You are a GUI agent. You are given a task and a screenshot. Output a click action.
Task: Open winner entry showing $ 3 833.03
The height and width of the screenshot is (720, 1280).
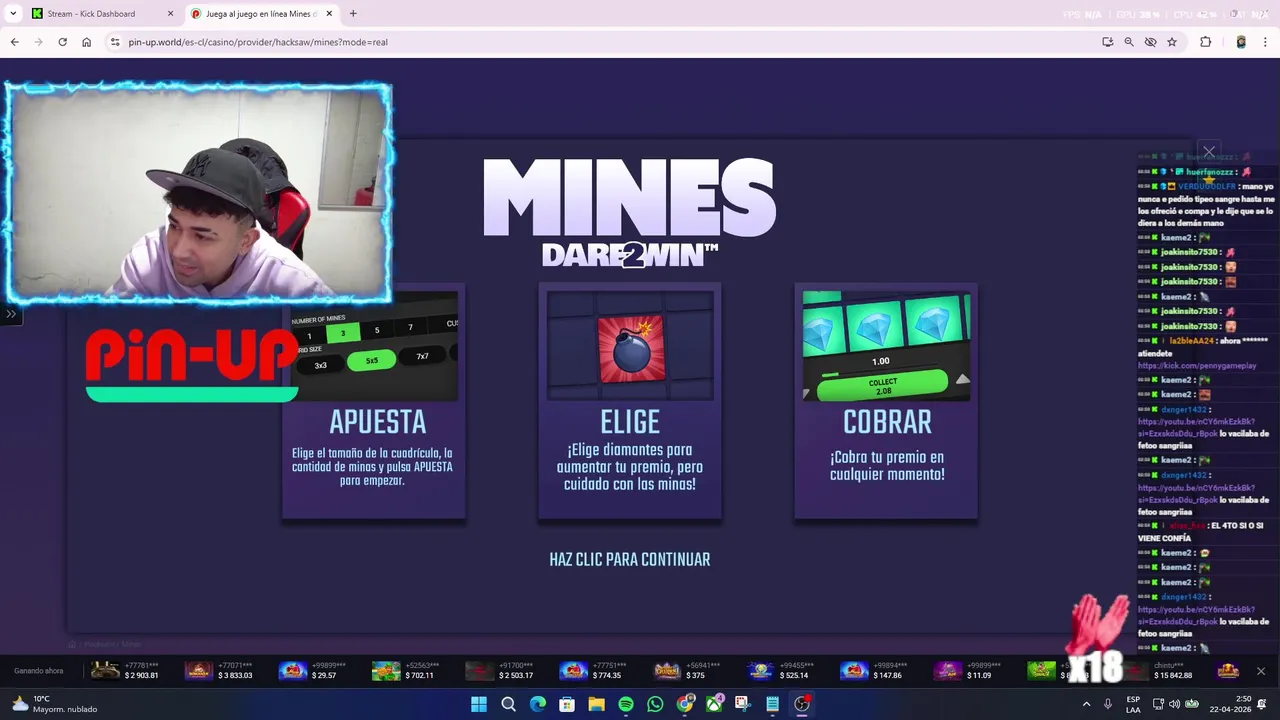coord(220,671)
